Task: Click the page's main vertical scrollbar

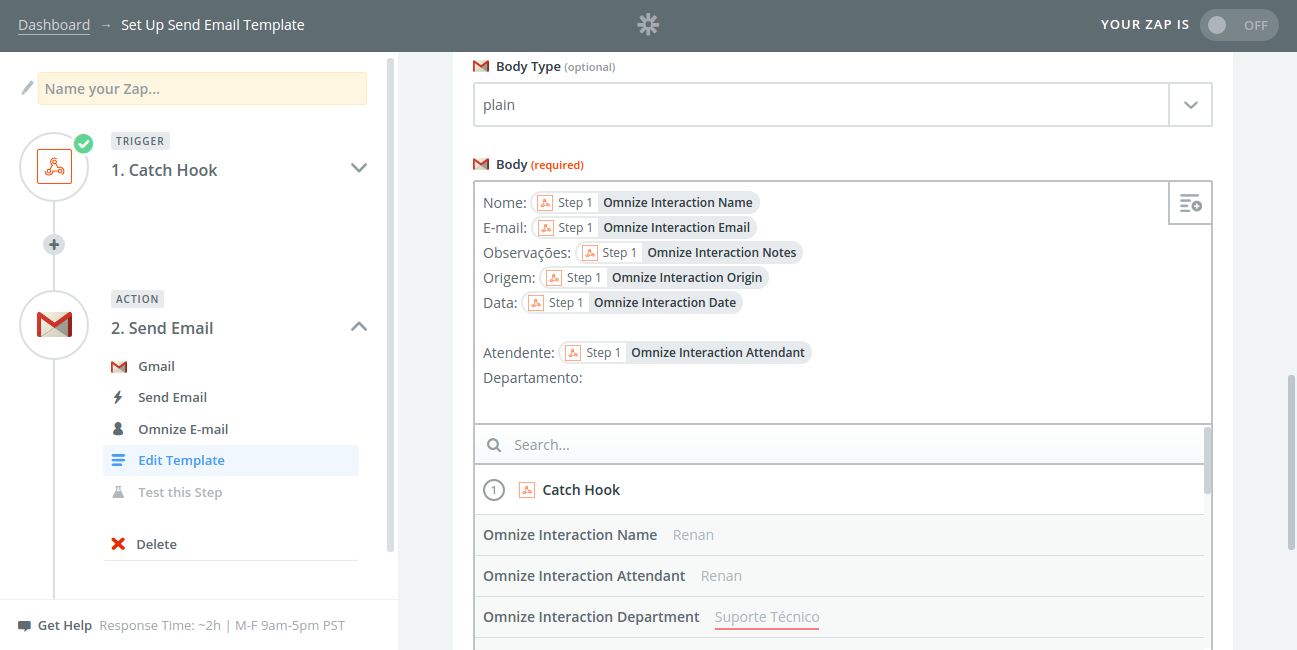Action: [x=1291, y=462]
